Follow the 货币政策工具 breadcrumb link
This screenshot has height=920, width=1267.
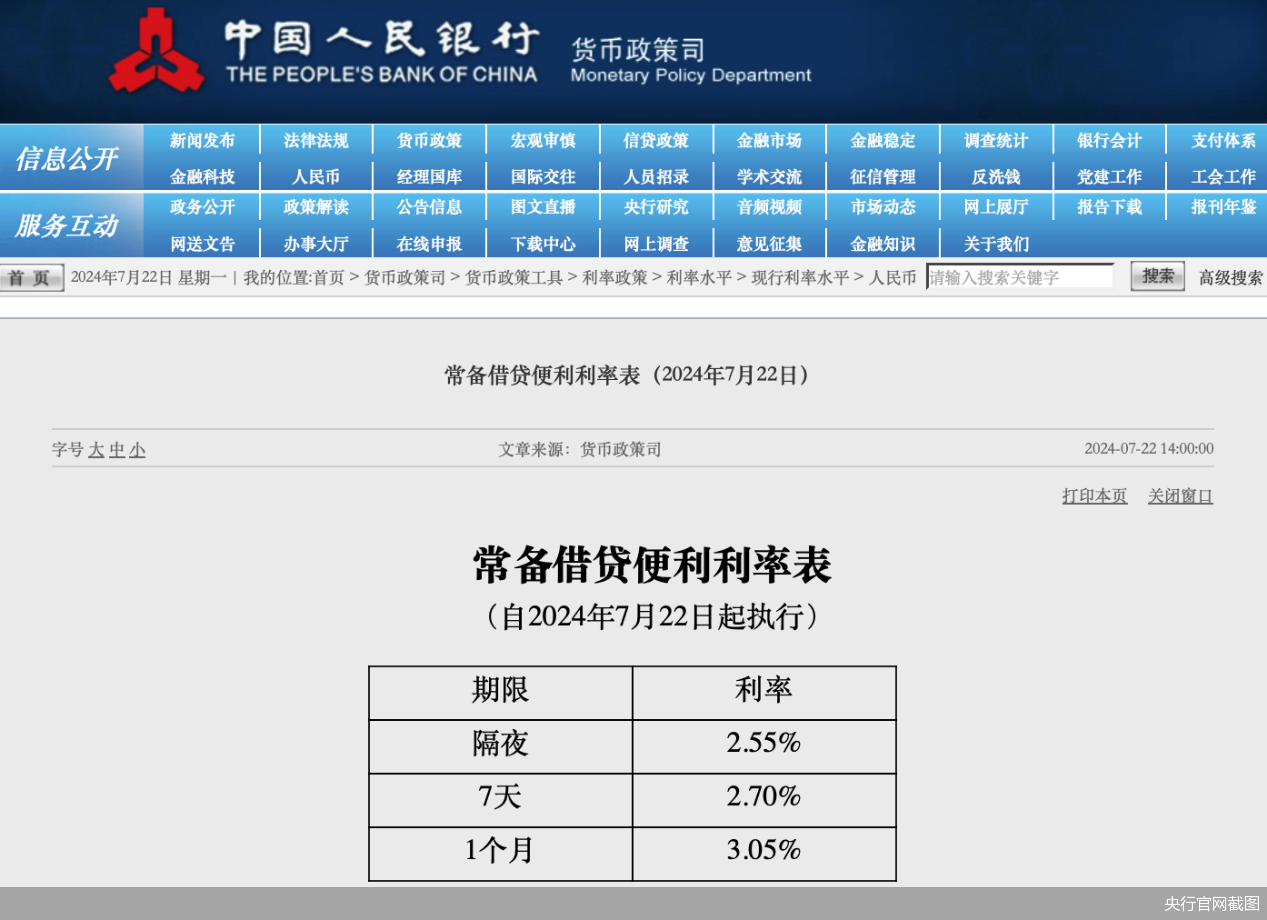[x=514, y=278]
